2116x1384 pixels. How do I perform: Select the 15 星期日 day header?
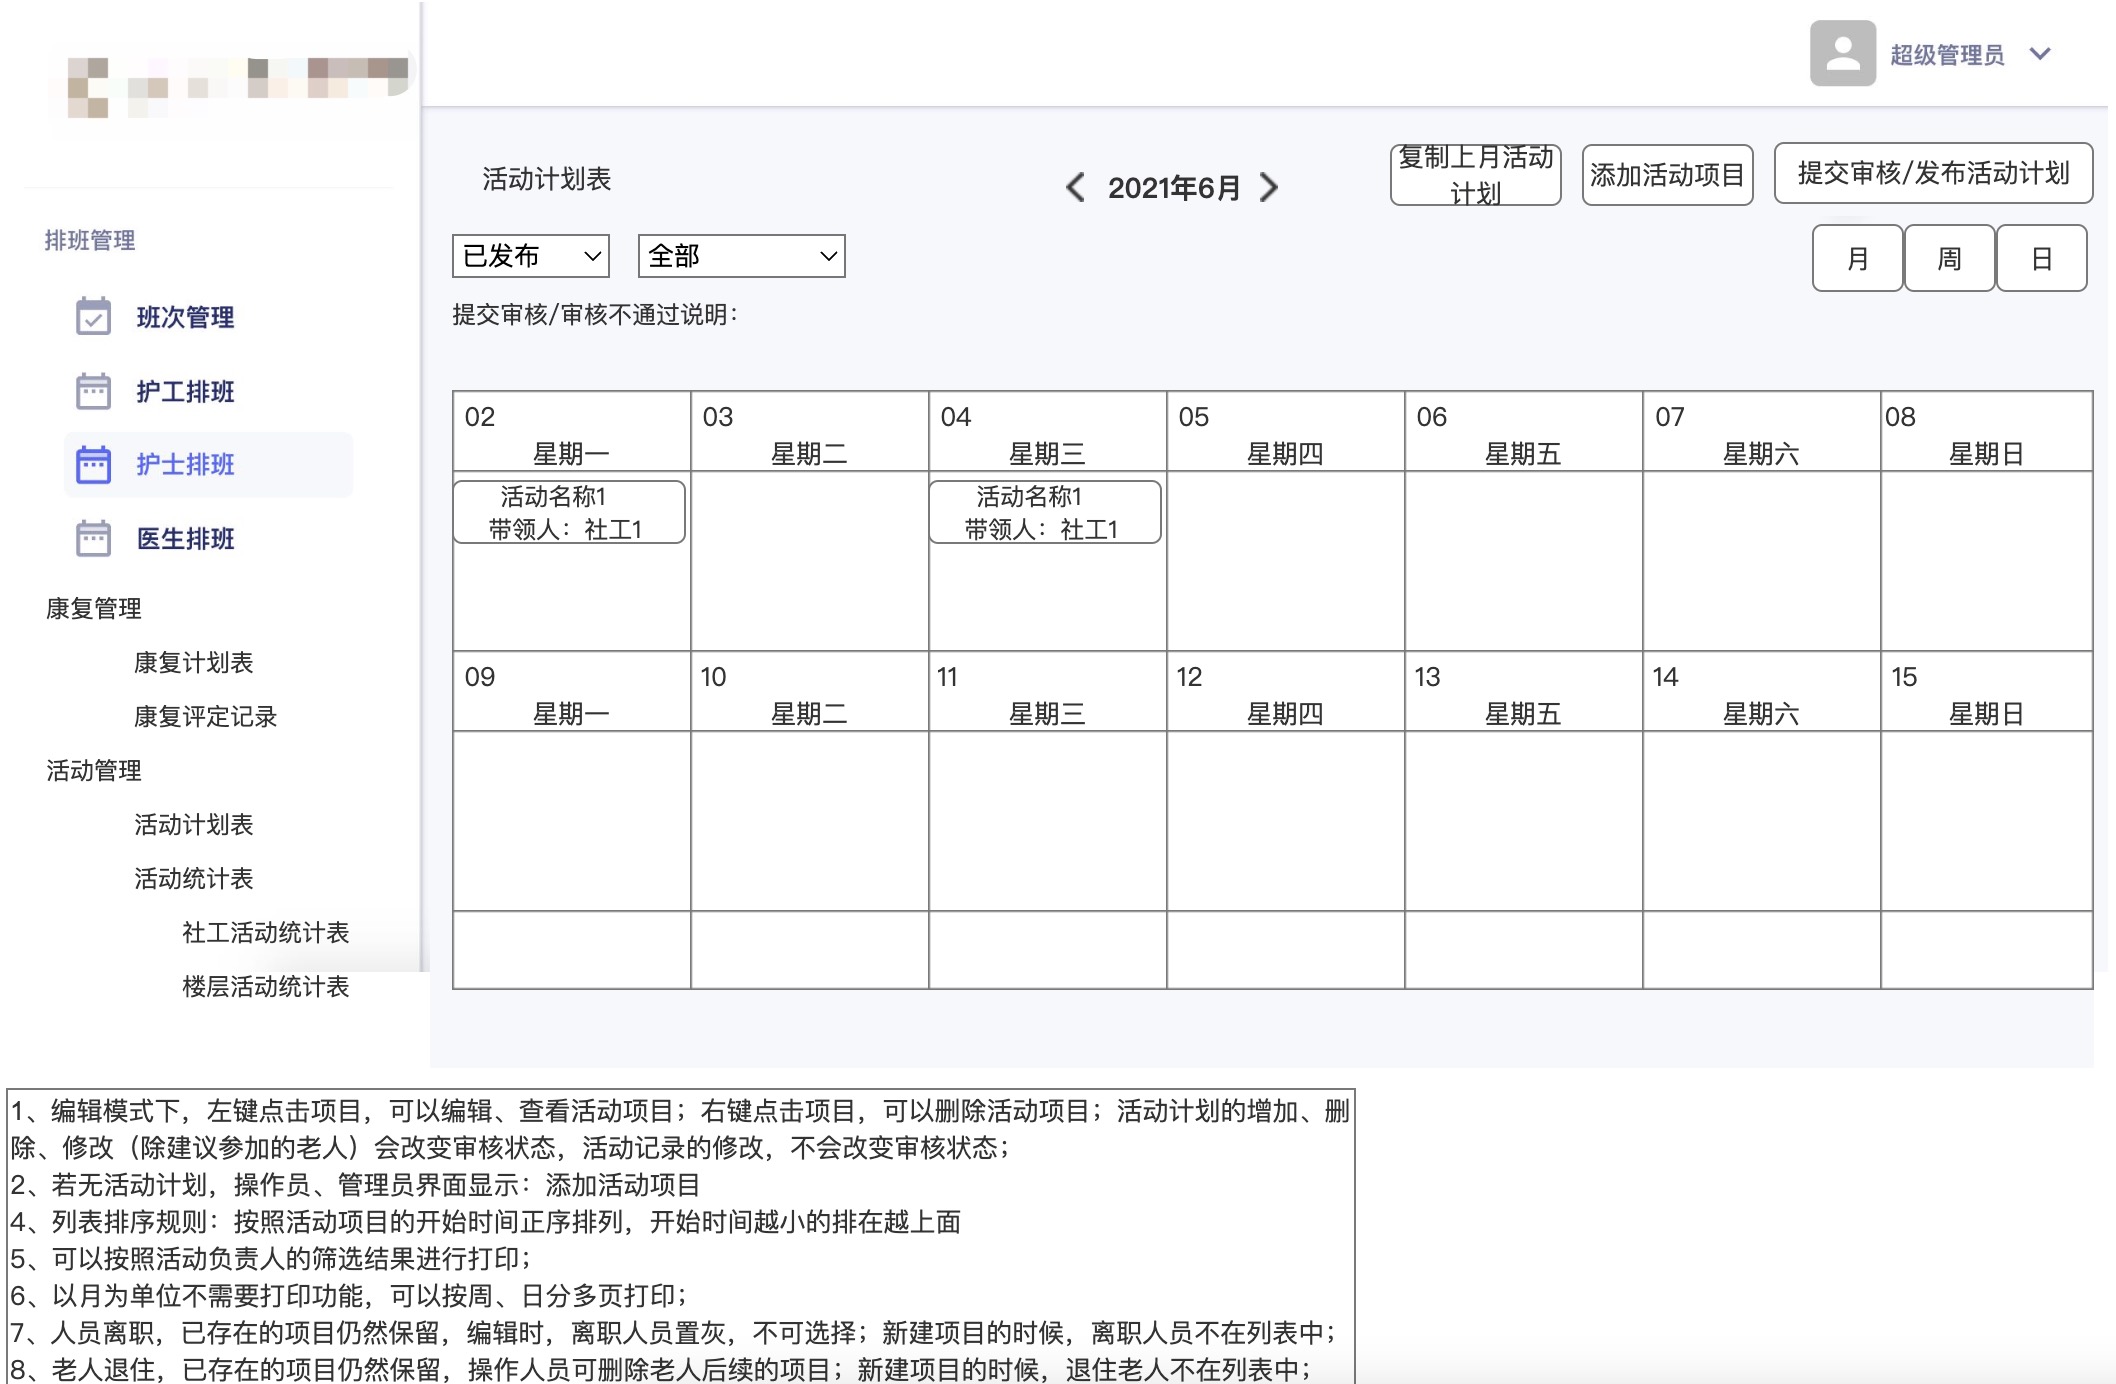tap(1987, 692)
